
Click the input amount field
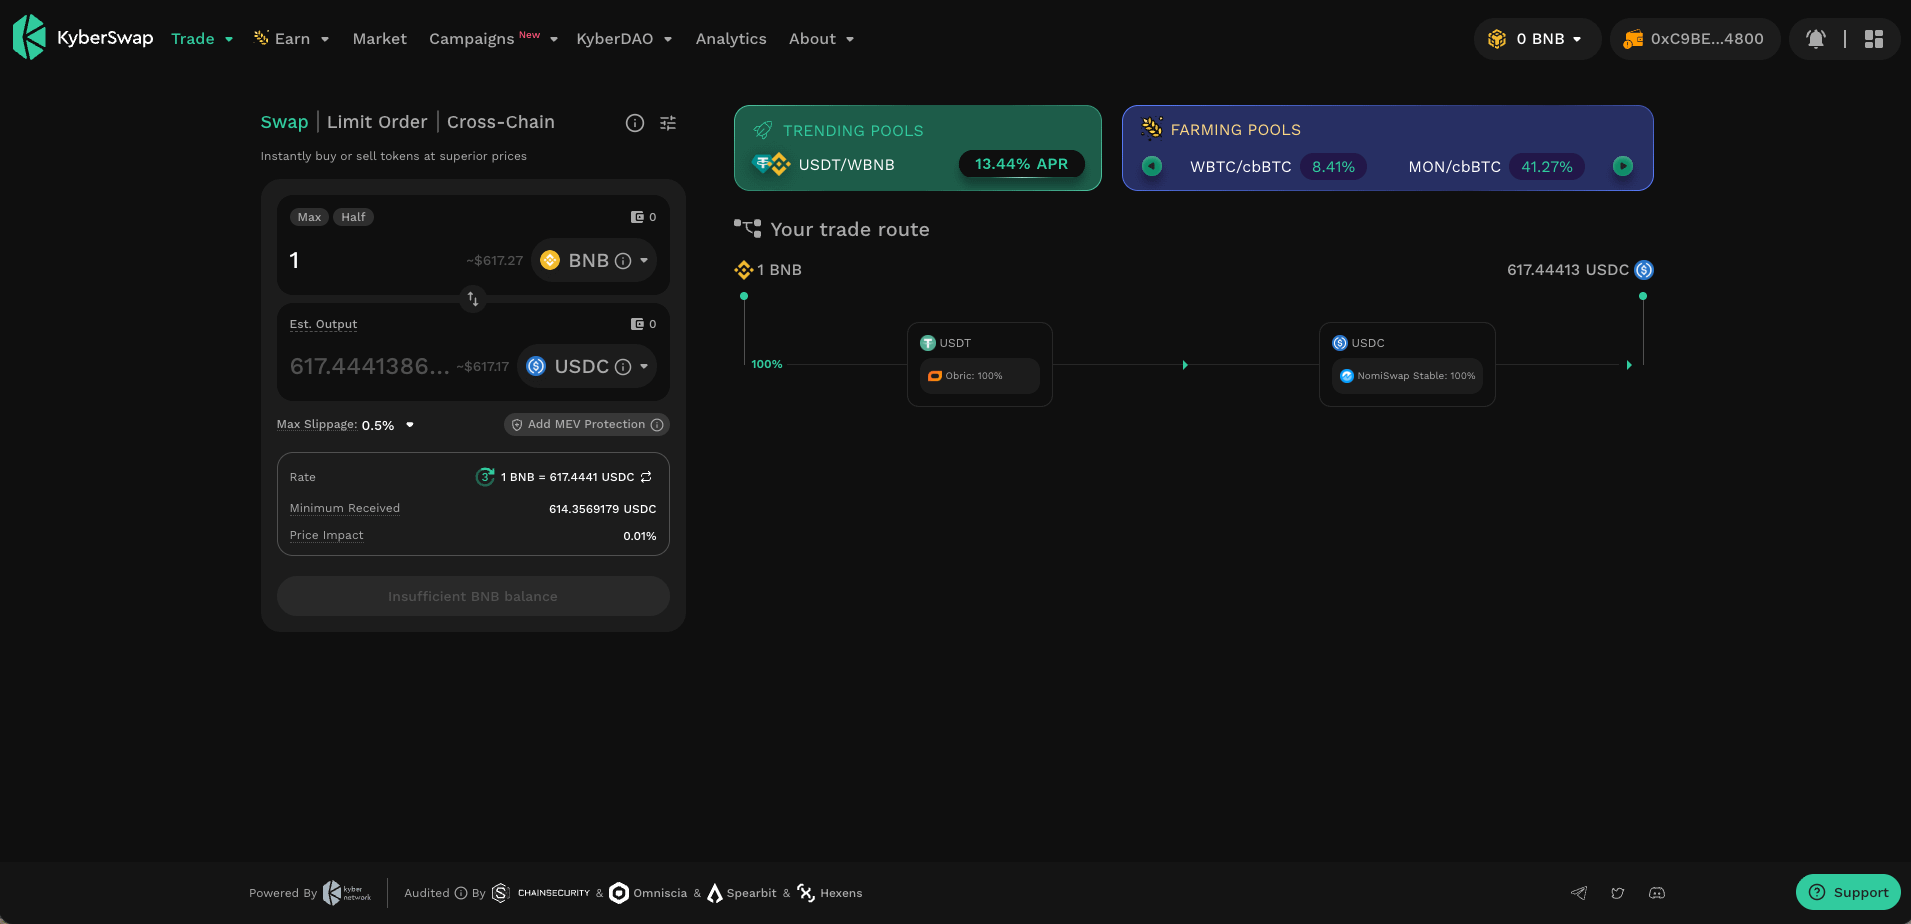coord(374,261)
